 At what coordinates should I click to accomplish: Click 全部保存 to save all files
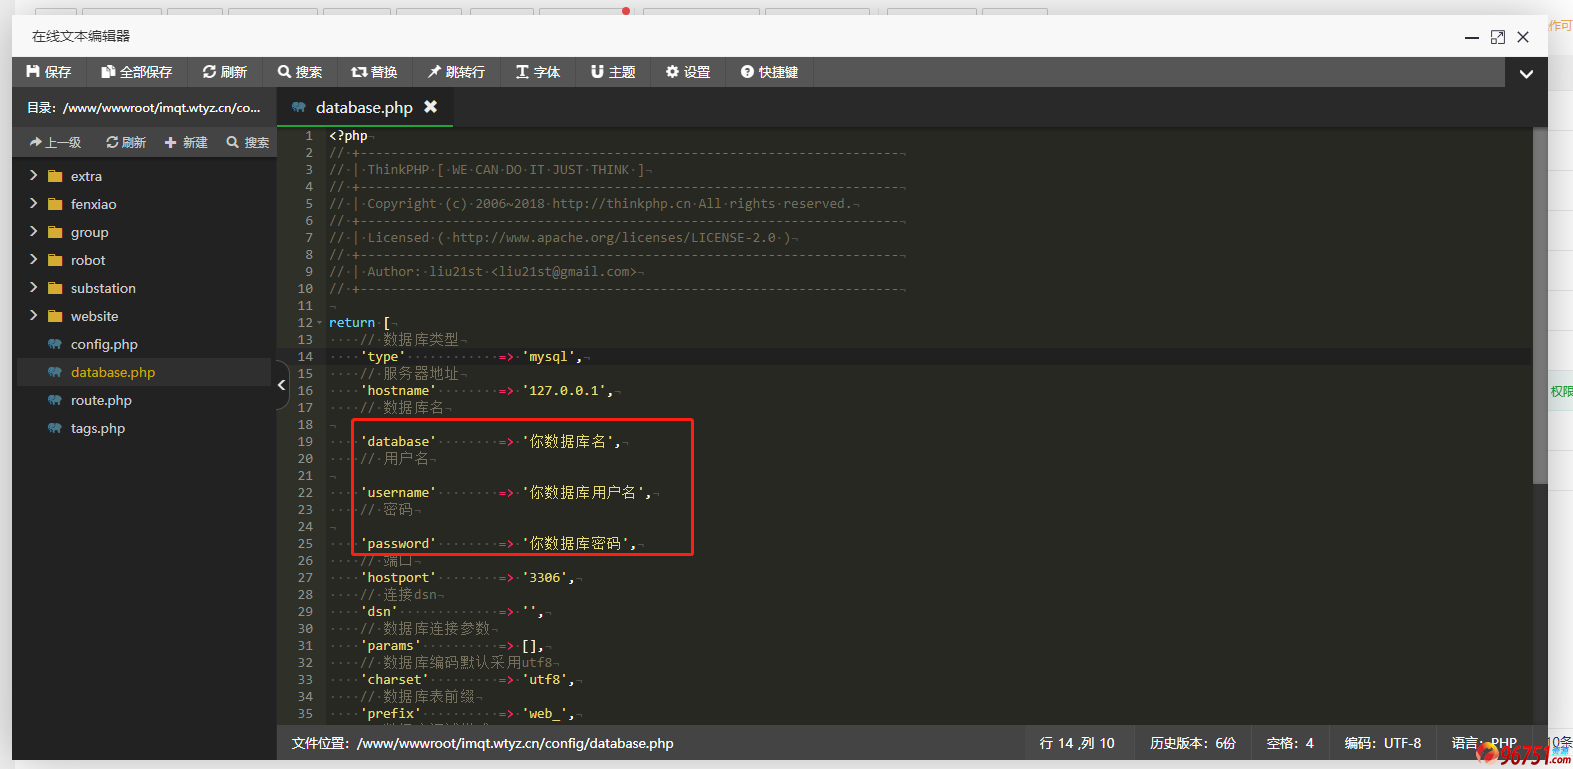click(136, 72)
